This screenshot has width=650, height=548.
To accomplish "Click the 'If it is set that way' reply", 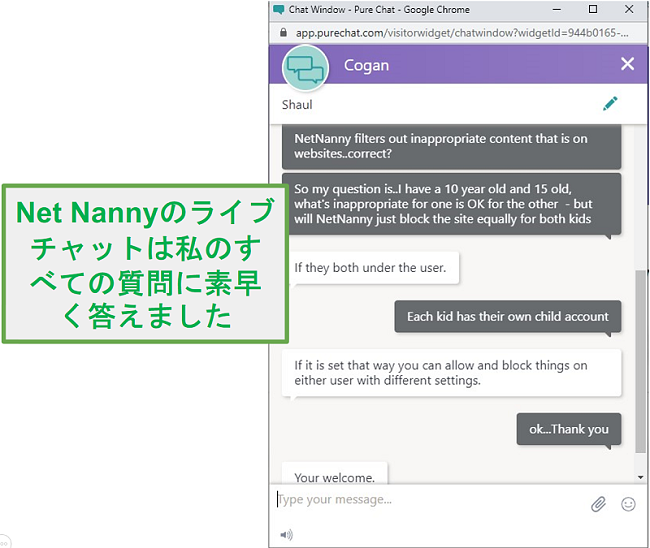I will (x=451, y=373).
